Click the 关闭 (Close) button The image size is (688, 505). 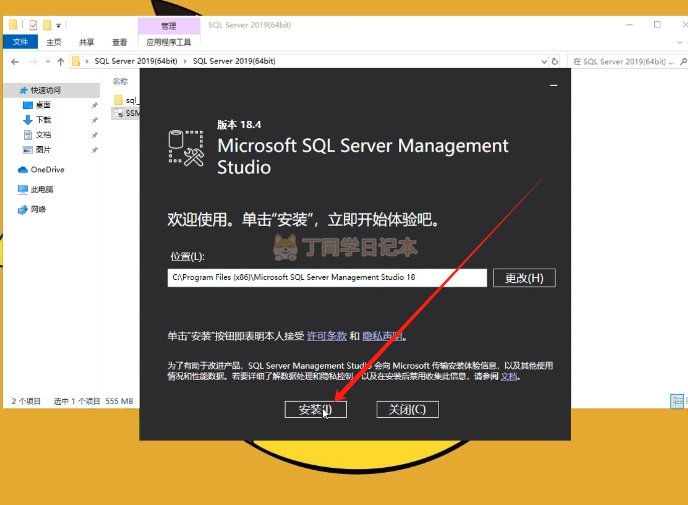(x=407, y=410)
